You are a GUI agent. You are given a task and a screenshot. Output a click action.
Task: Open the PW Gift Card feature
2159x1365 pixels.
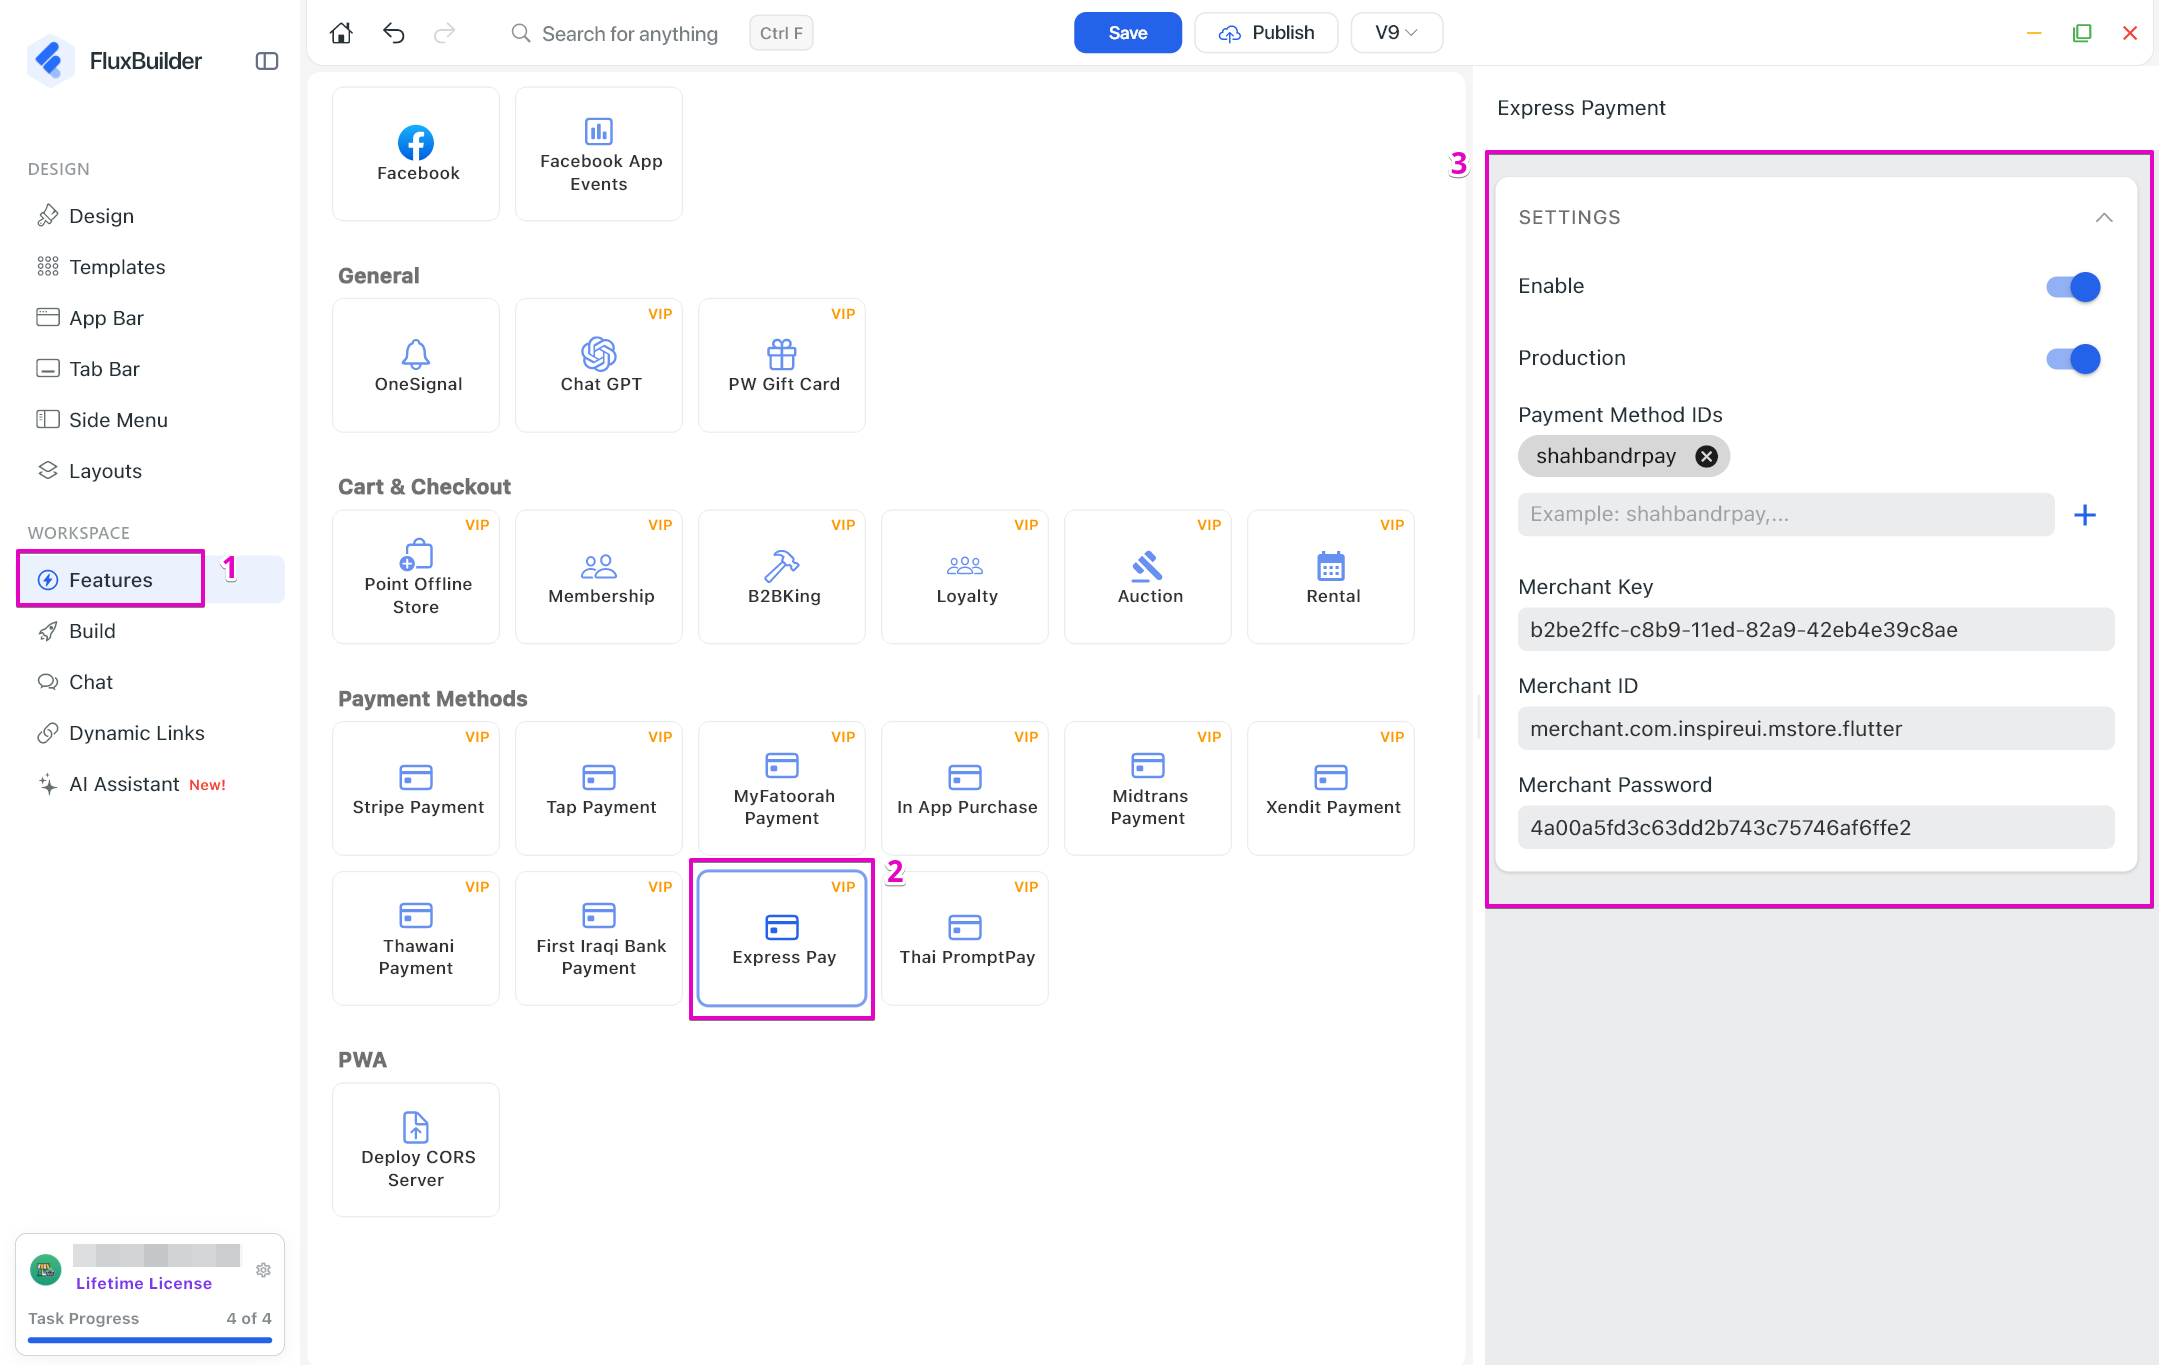782,365
